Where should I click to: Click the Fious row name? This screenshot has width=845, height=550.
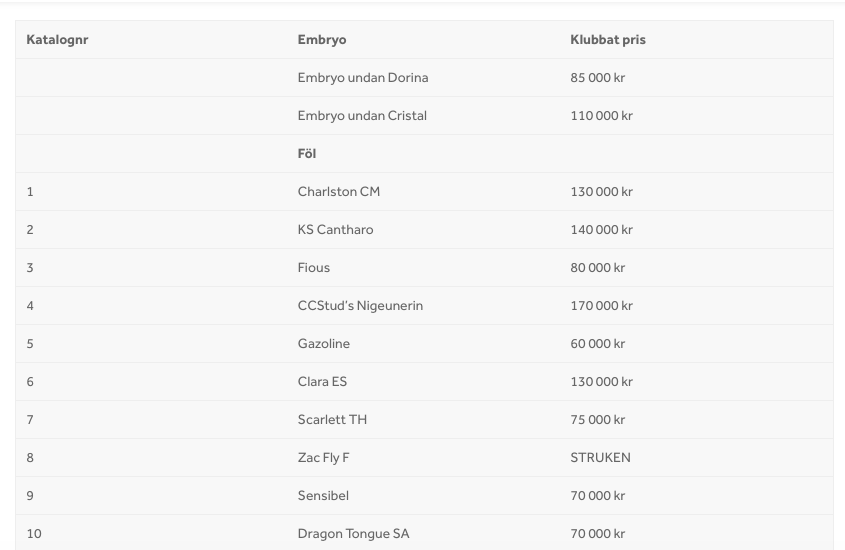click(x=314, y=268)
